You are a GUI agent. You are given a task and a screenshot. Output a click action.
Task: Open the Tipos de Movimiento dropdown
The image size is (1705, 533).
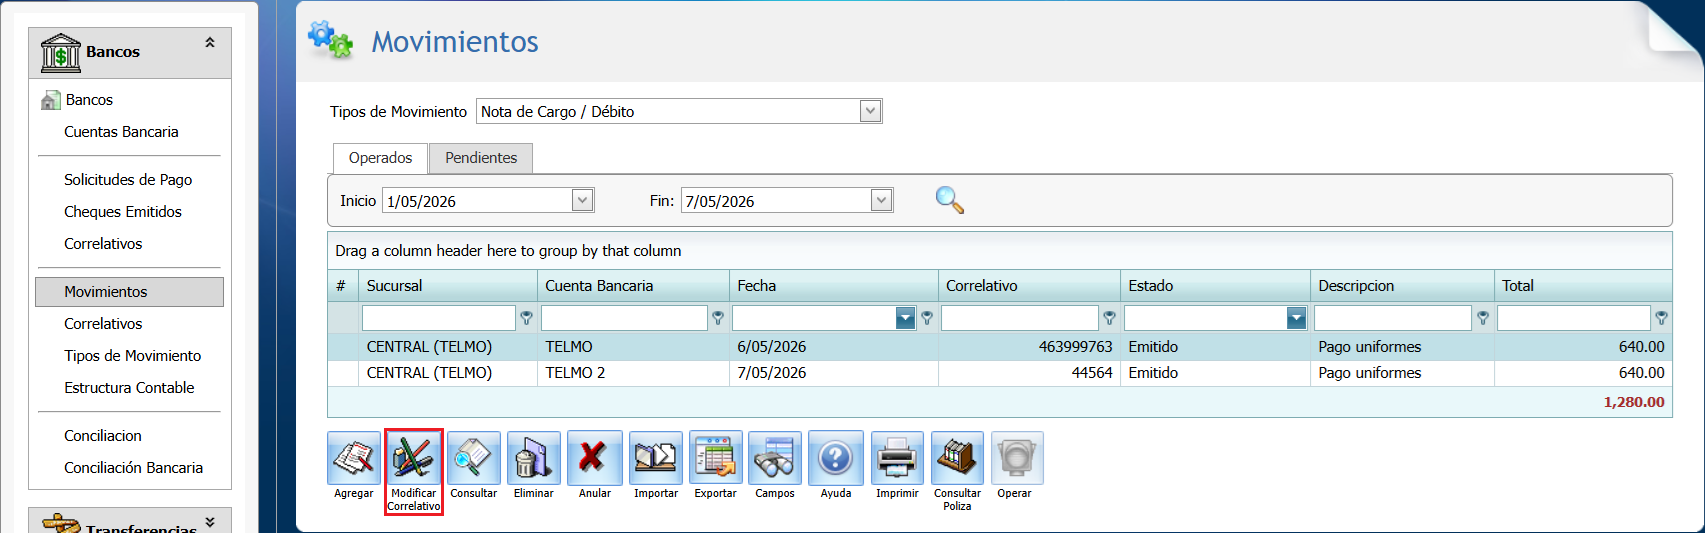pos(871,111)
